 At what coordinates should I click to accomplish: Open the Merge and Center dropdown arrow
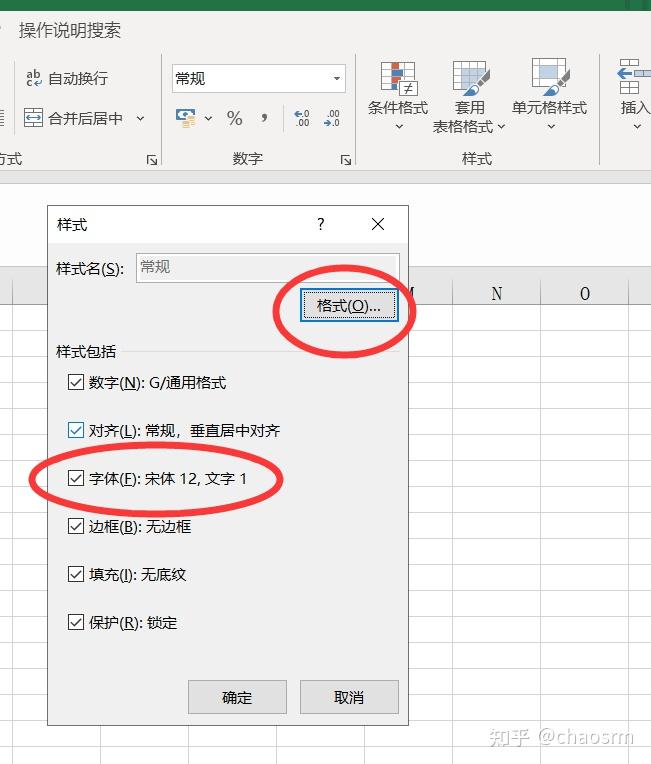click(140, 118)
